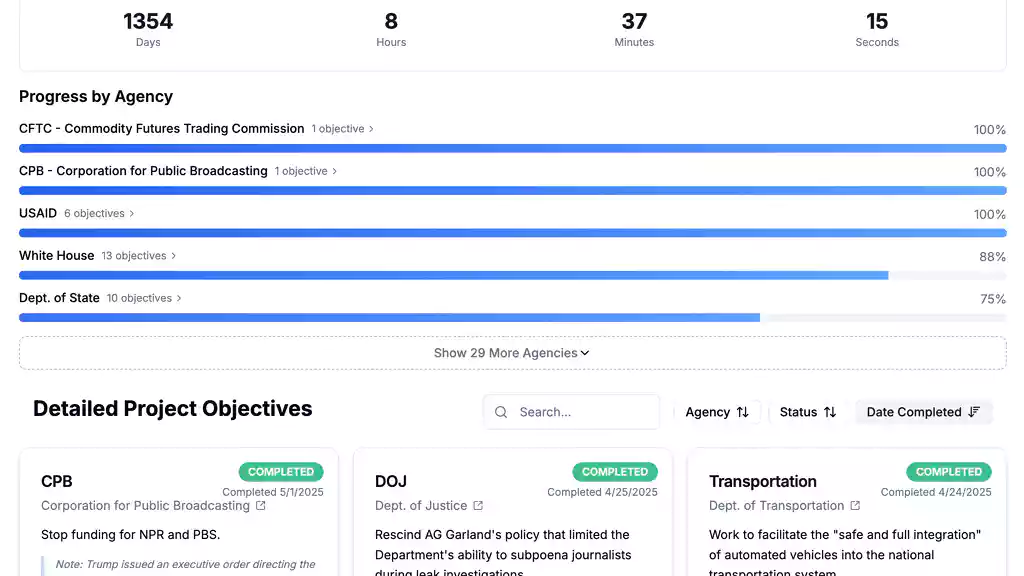Open Corporation for Public Broadcasting link
This screenshot has width=1024, height=576.
tap(153, 505)
